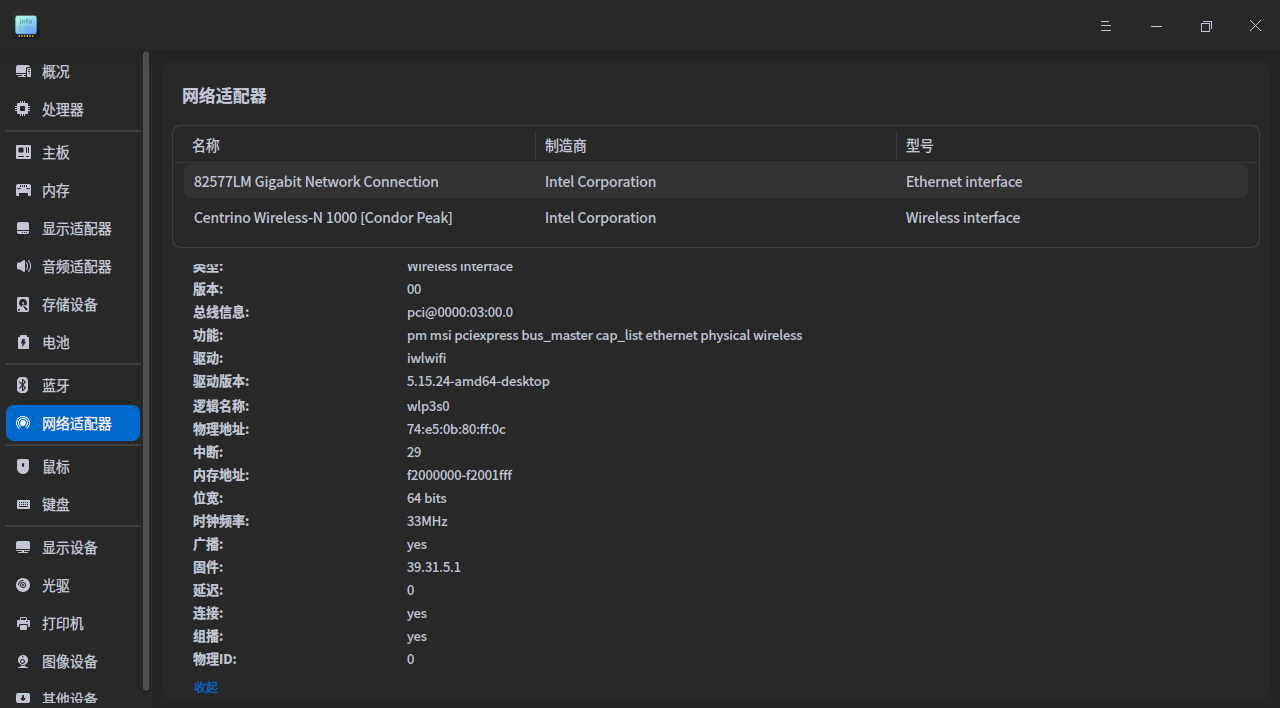The image size is (1280, 708).
Task: Click the device manager app icon in title bar
Action: [26, 26]
